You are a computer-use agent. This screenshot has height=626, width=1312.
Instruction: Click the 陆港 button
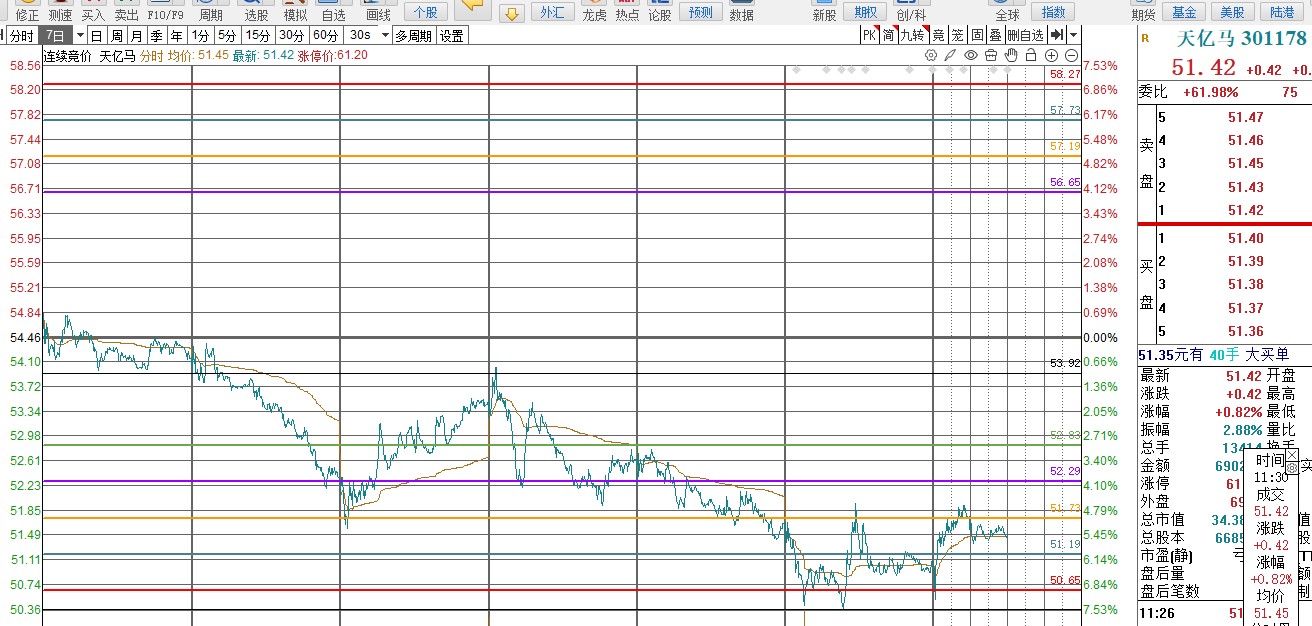pos(1281,12)
